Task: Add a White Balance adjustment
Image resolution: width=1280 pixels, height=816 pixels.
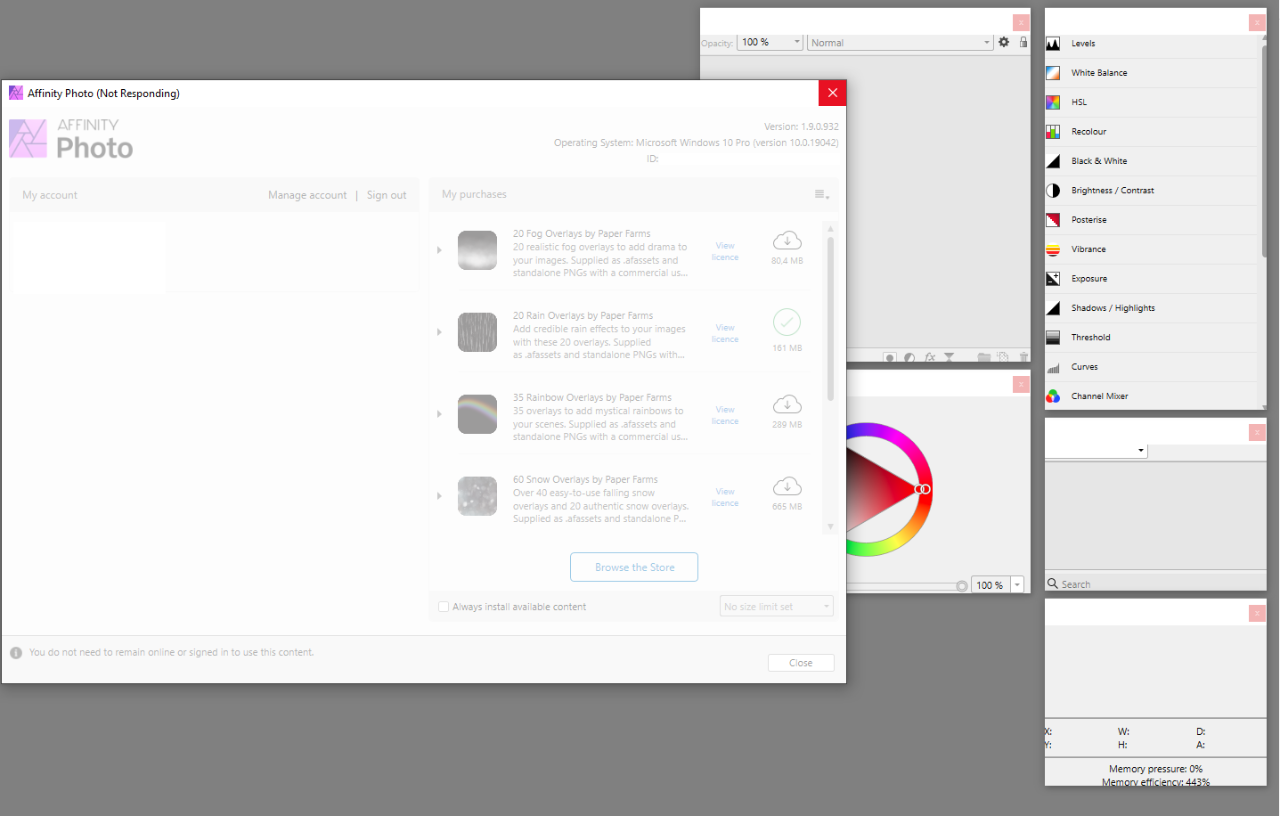Action: 1150,73
